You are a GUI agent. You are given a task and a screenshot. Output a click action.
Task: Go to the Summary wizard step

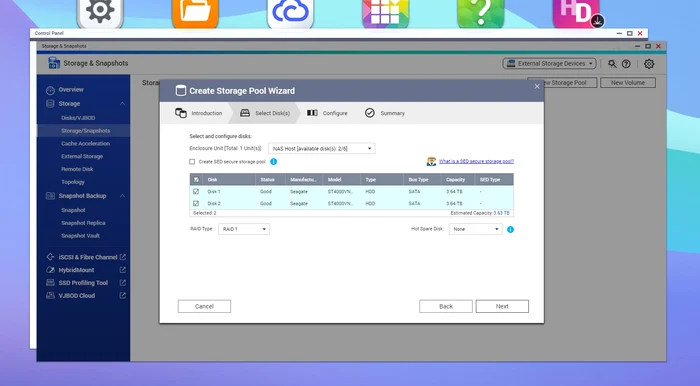click(x=385, y=113)
